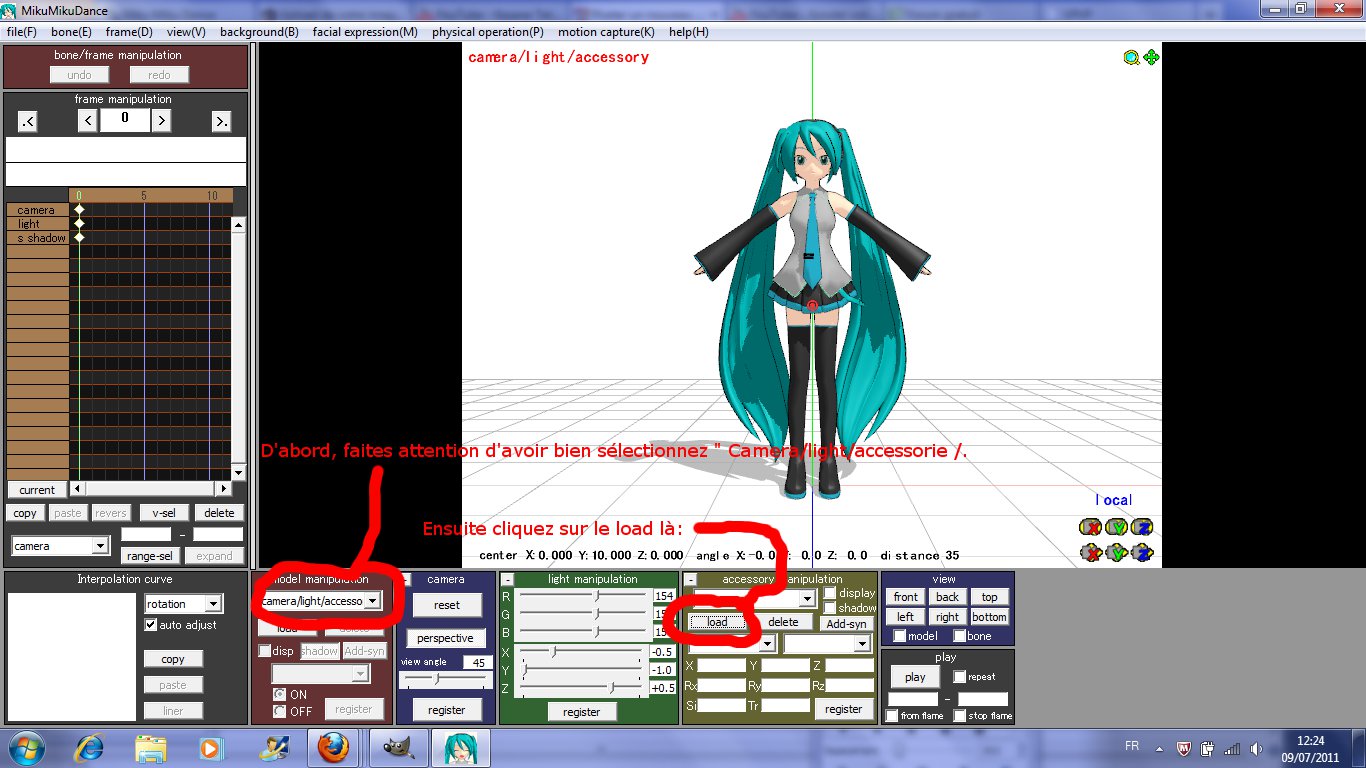This screenshot has height=768, width=1366.
Task: Click the magnifier zoom icon in the viewport
Action: point(1131,58)
